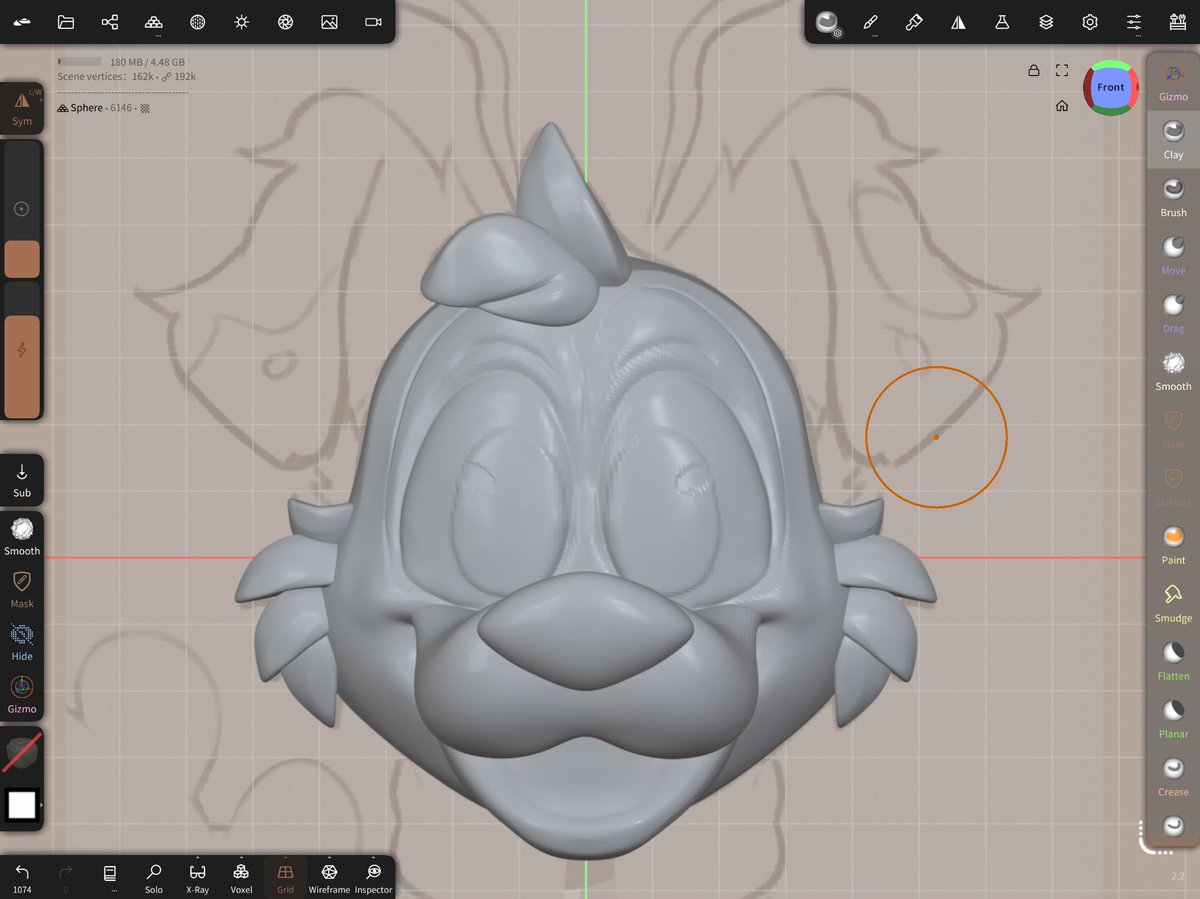
Task: Adjust the brush radius slider
Action: tap(22, 208)
